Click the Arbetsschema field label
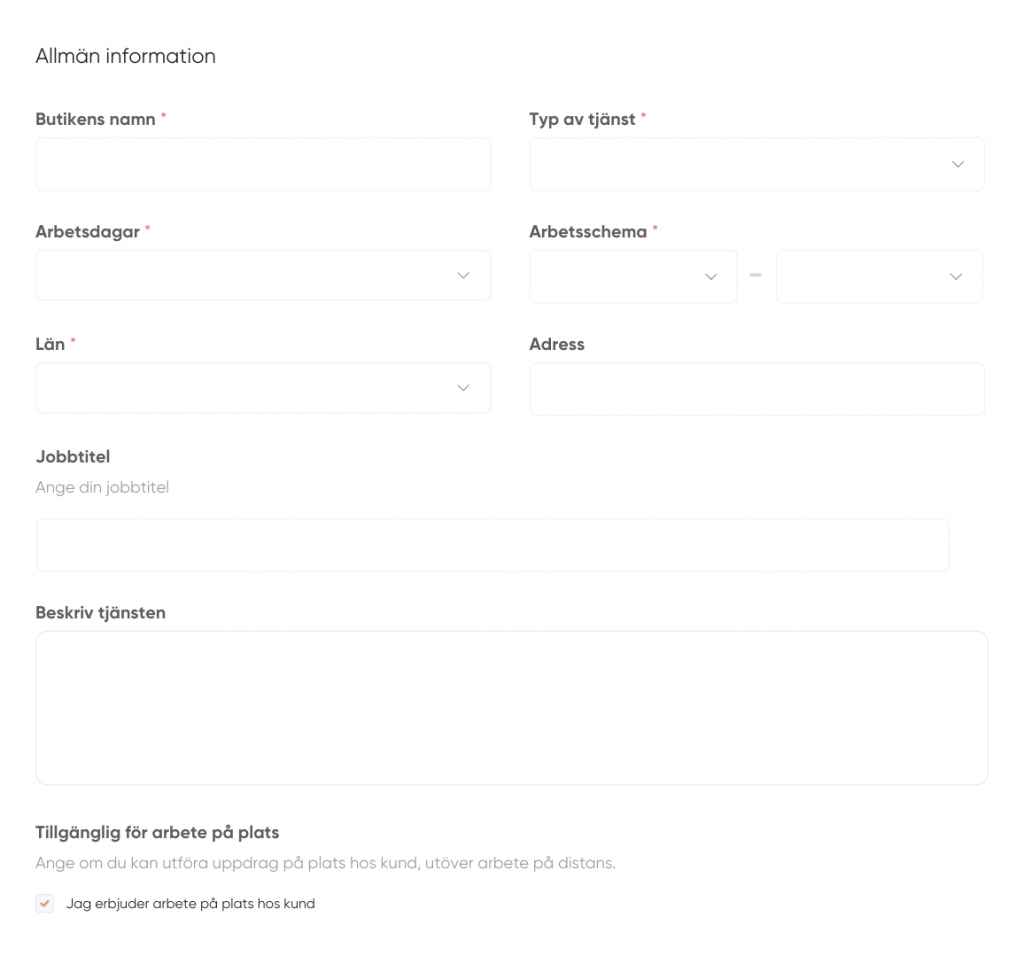1024x956 pixels. tap(588, 231)
